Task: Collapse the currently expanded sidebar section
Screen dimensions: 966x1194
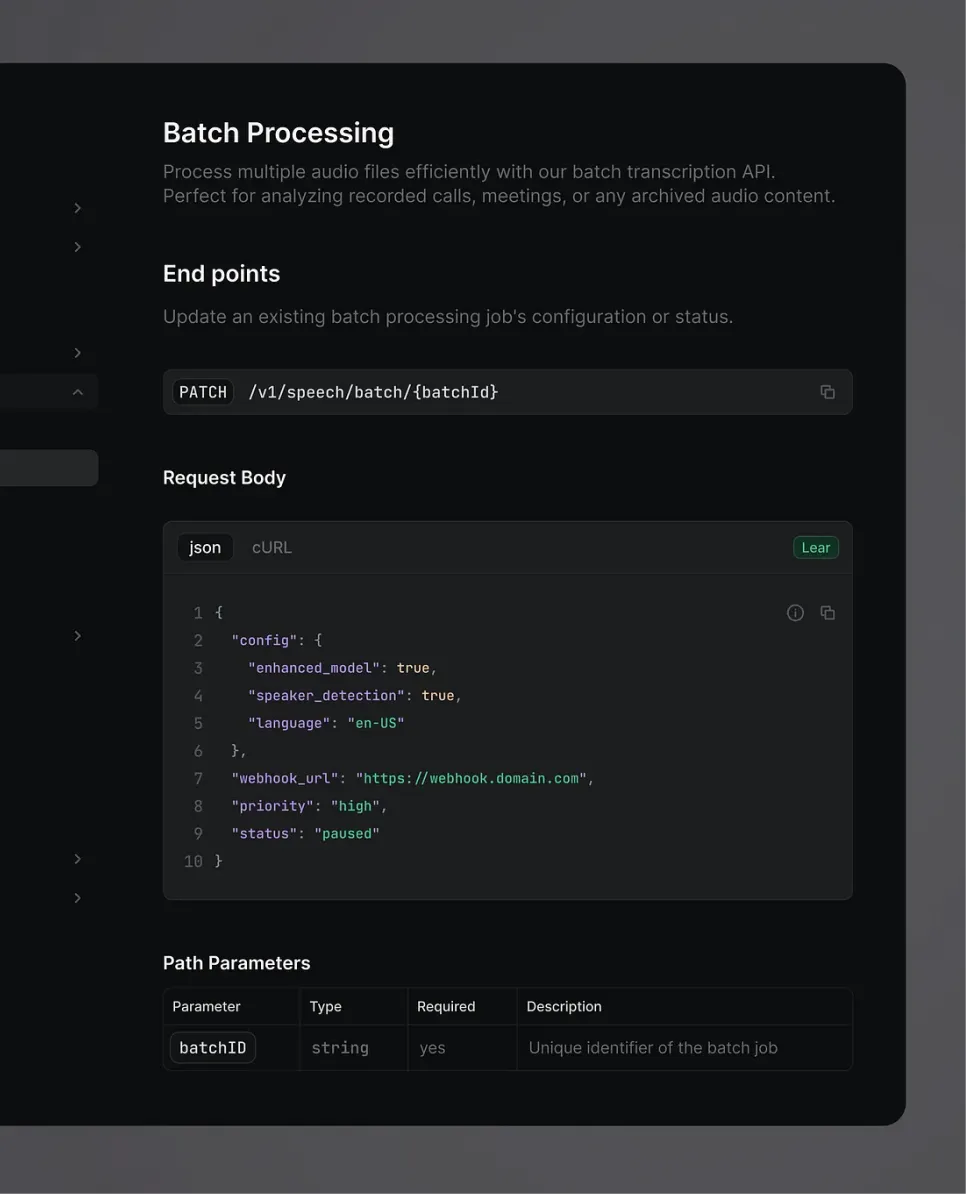Action: click(77, 391)
